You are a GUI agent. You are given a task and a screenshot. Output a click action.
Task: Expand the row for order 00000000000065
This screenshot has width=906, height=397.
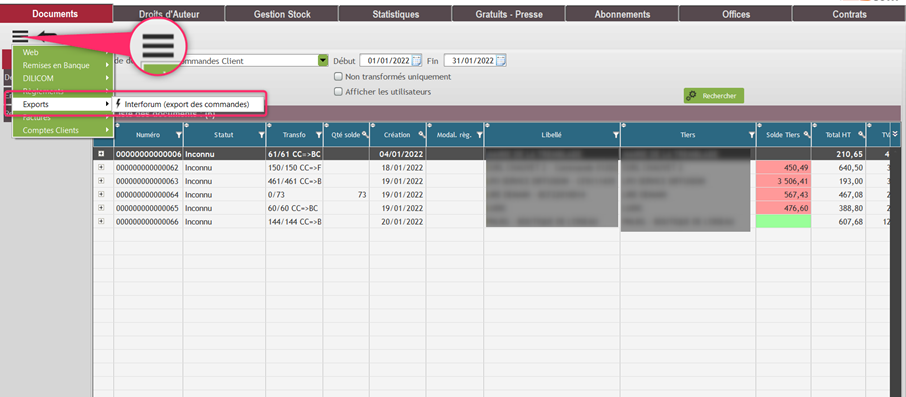[101, 207]
